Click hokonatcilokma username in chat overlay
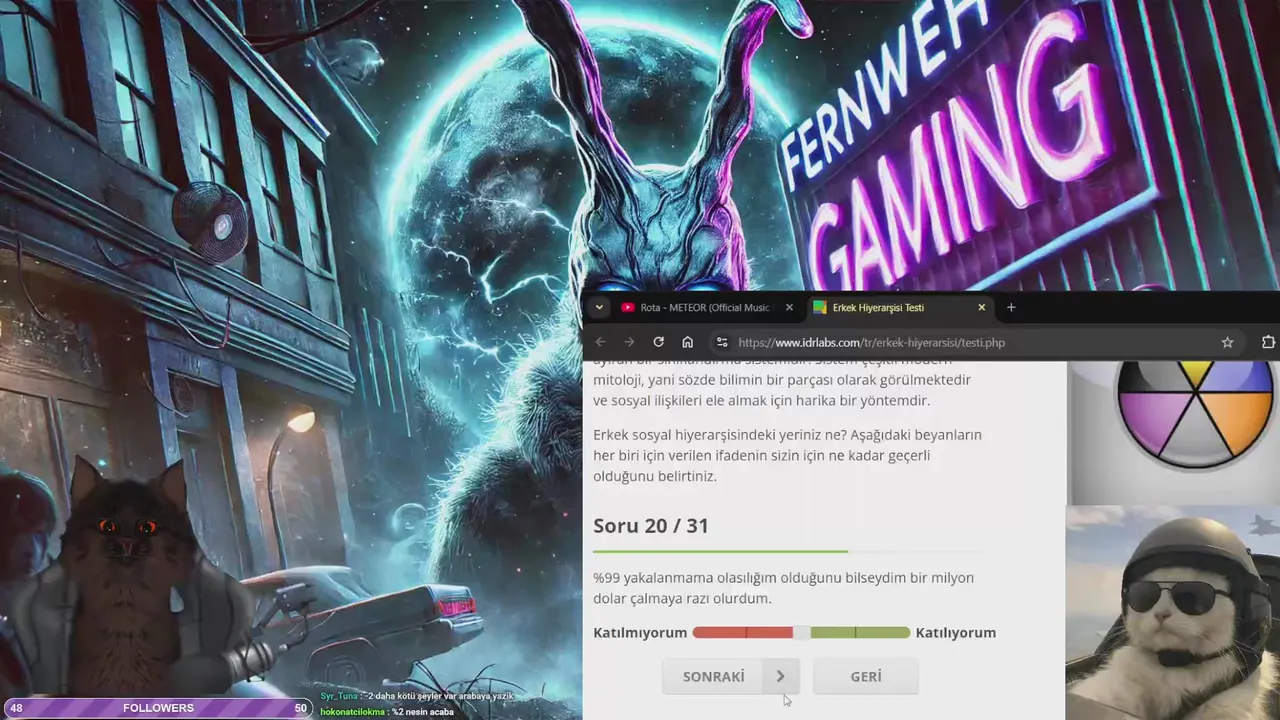Screen dimensions: 1280x720 point(353,712)
